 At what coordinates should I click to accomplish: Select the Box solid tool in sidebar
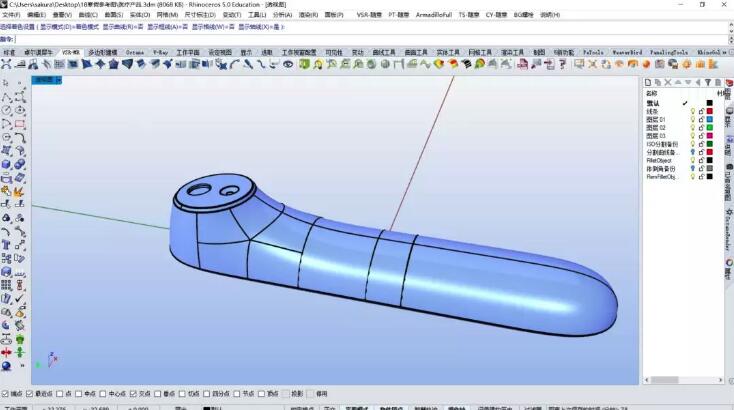(x=7, y=165)
